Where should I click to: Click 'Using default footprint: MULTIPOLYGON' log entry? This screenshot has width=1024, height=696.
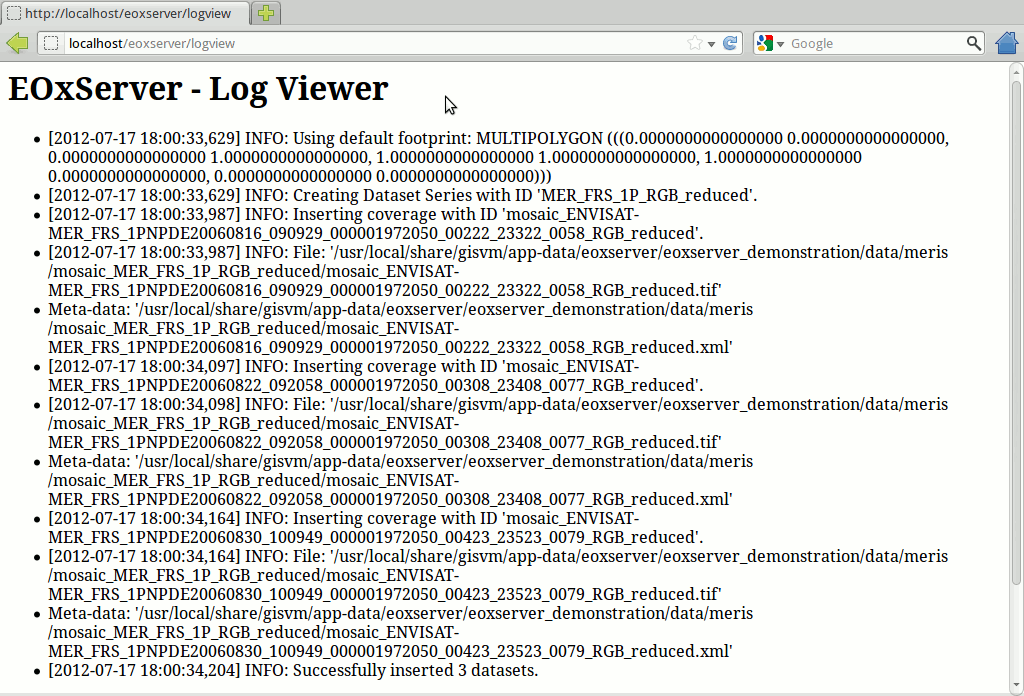coord(498,157)
